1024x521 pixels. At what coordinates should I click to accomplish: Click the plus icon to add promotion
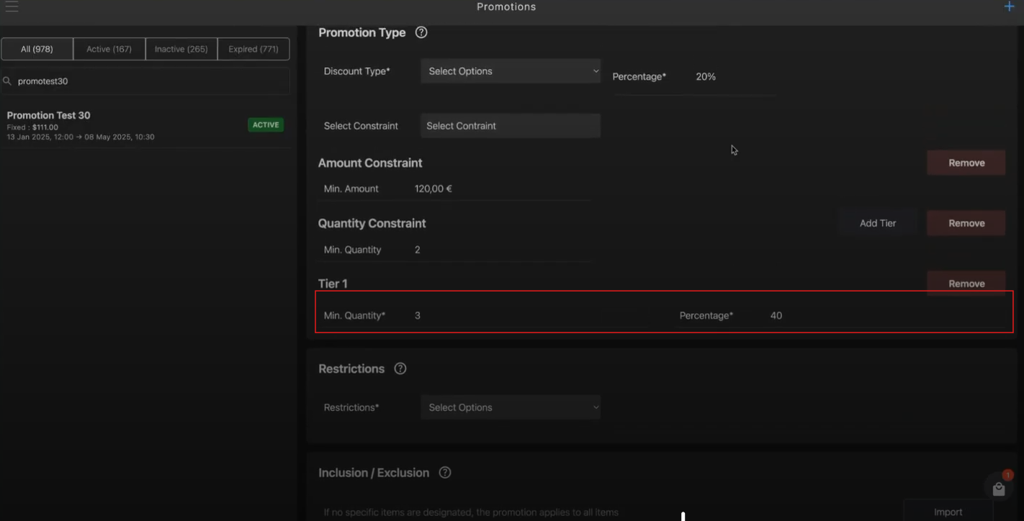point(1009,7)
